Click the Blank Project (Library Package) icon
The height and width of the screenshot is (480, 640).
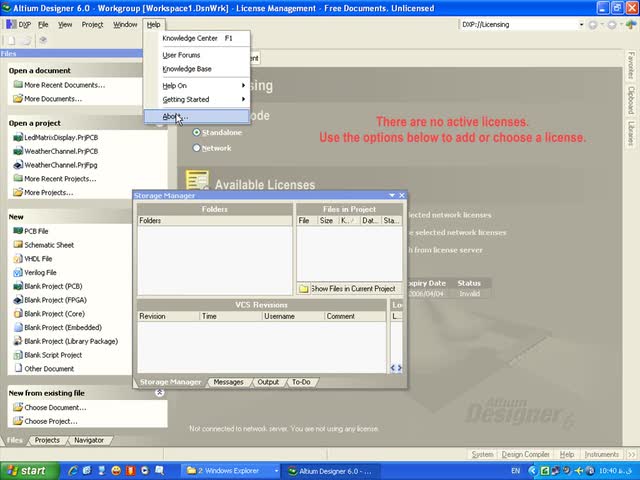click(18, 341)
